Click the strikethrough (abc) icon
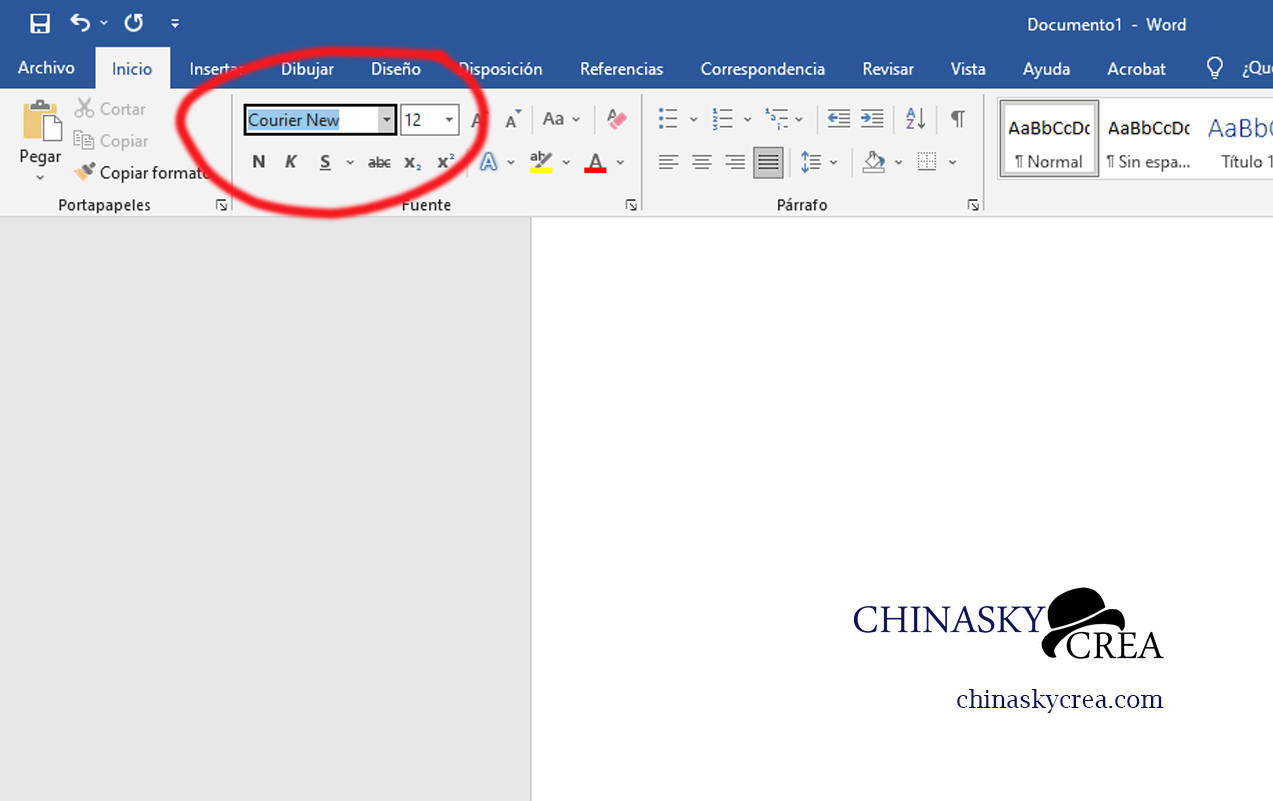1273x801 pixels. click(x=378, y=161)
